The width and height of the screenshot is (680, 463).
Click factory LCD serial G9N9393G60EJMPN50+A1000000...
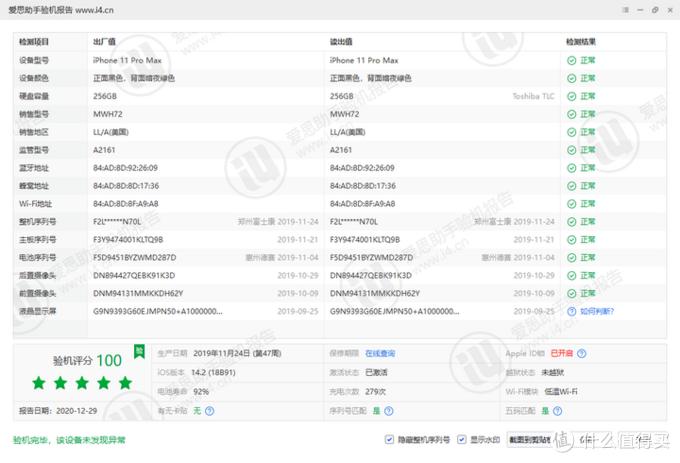click(158, 311)
